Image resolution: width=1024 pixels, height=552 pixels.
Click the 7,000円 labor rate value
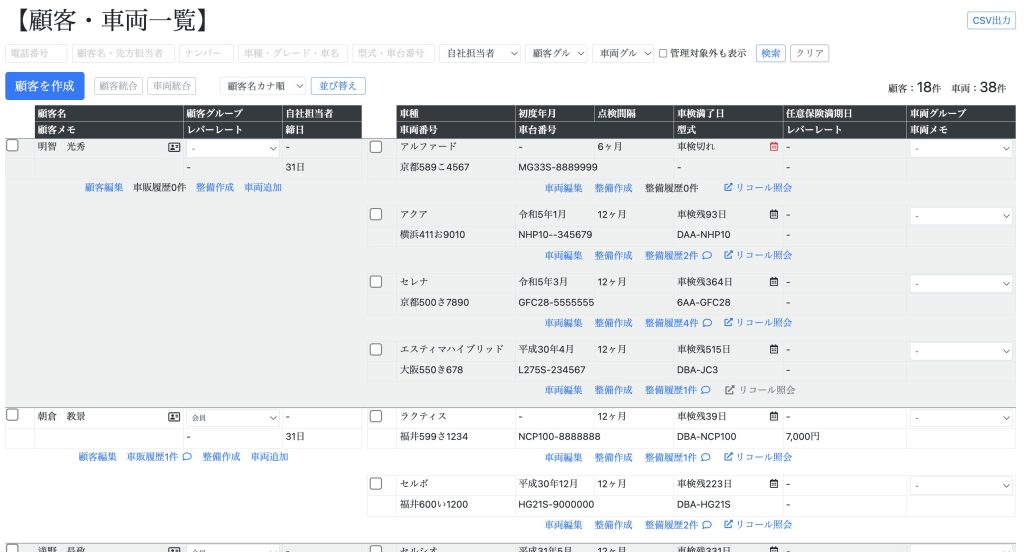click(x=803, y=436)
